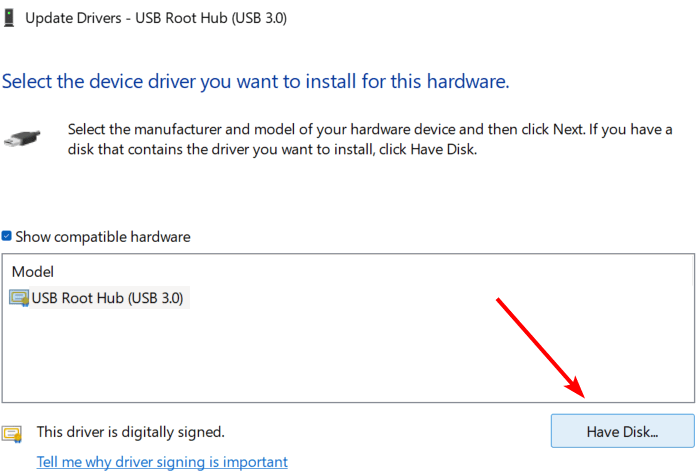Click the "This driver is digitally signed" text
Image resolution: width=700 pixels, height=475 pixels.
131,432
